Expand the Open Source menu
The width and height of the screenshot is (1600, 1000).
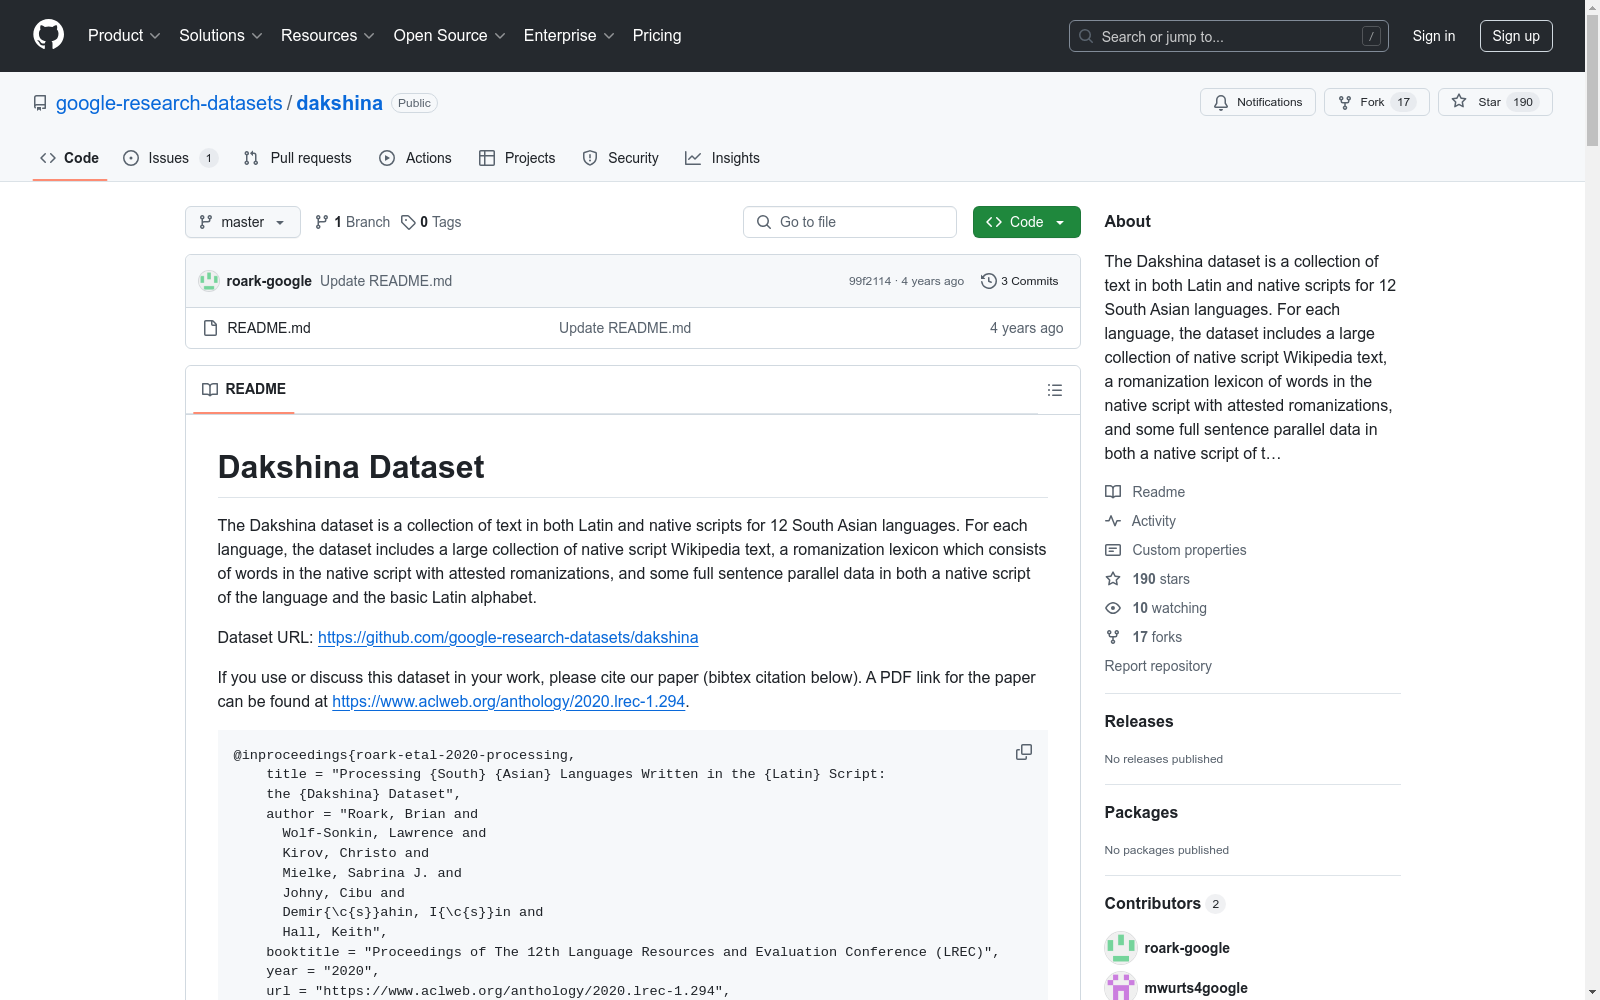(450, 36)
